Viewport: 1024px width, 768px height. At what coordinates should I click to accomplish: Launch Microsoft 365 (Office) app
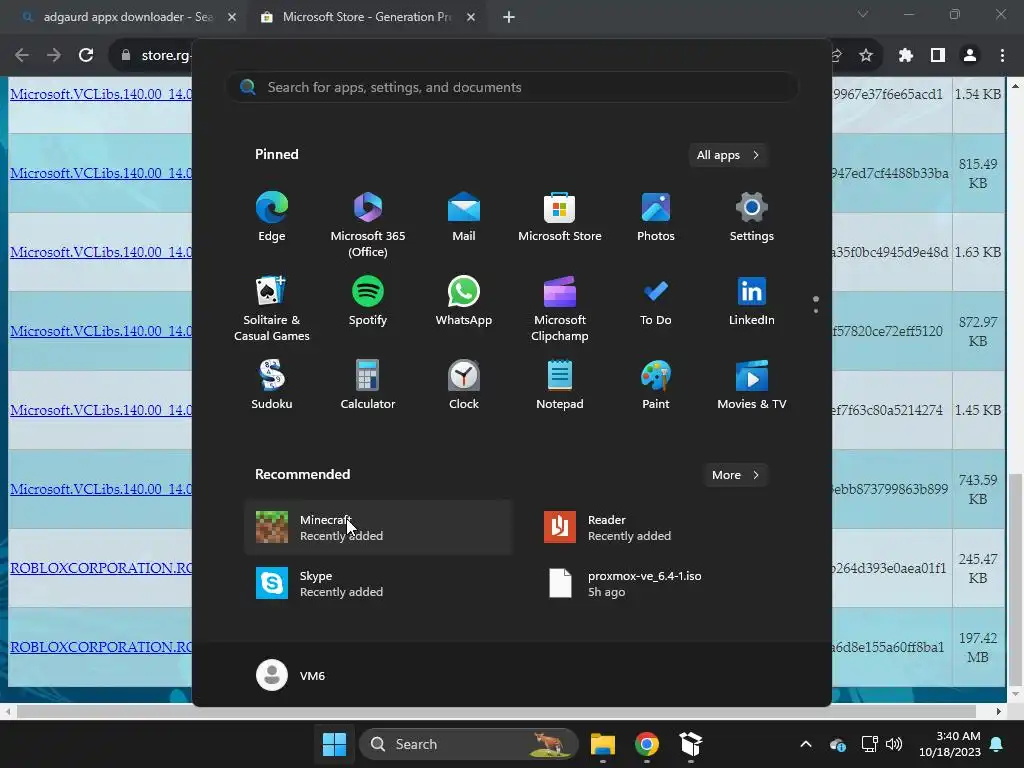point(368,225)
